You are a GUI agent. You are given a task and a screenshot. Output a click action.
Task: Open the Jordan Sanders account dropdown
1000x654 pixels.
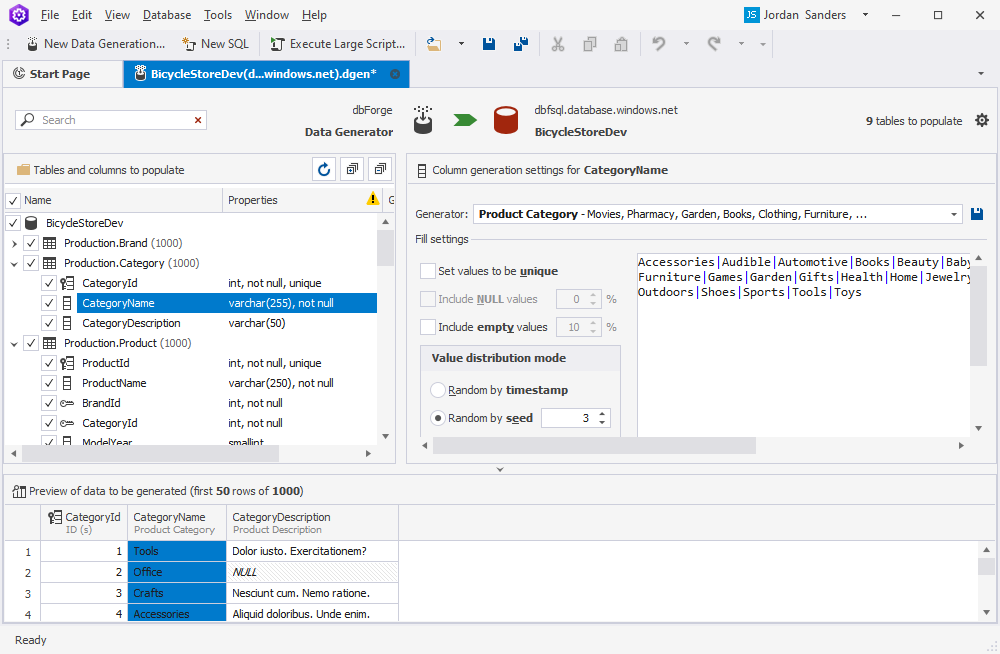[x=865, y=15]
